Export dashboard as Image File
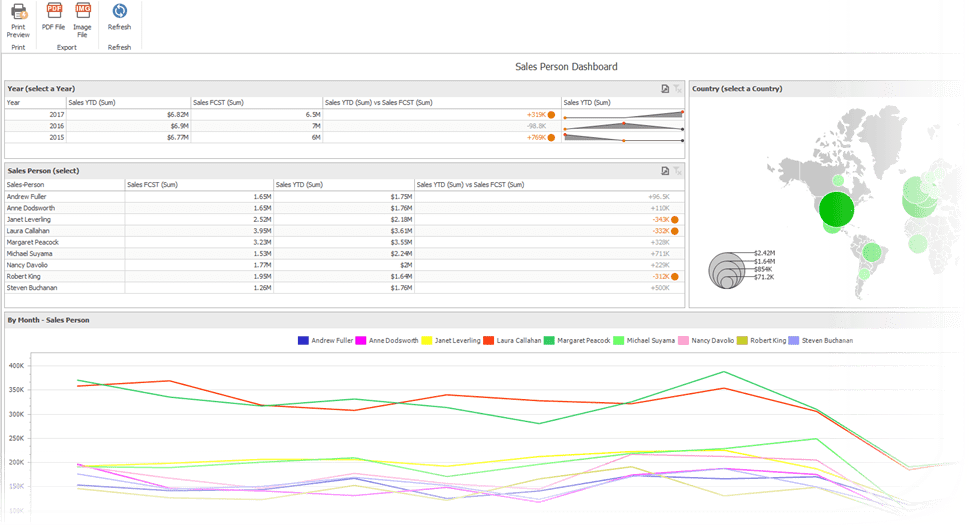Image resolution: width=974 pixels, height=530 pixels. pyautogui.click(x=82, y=21)
